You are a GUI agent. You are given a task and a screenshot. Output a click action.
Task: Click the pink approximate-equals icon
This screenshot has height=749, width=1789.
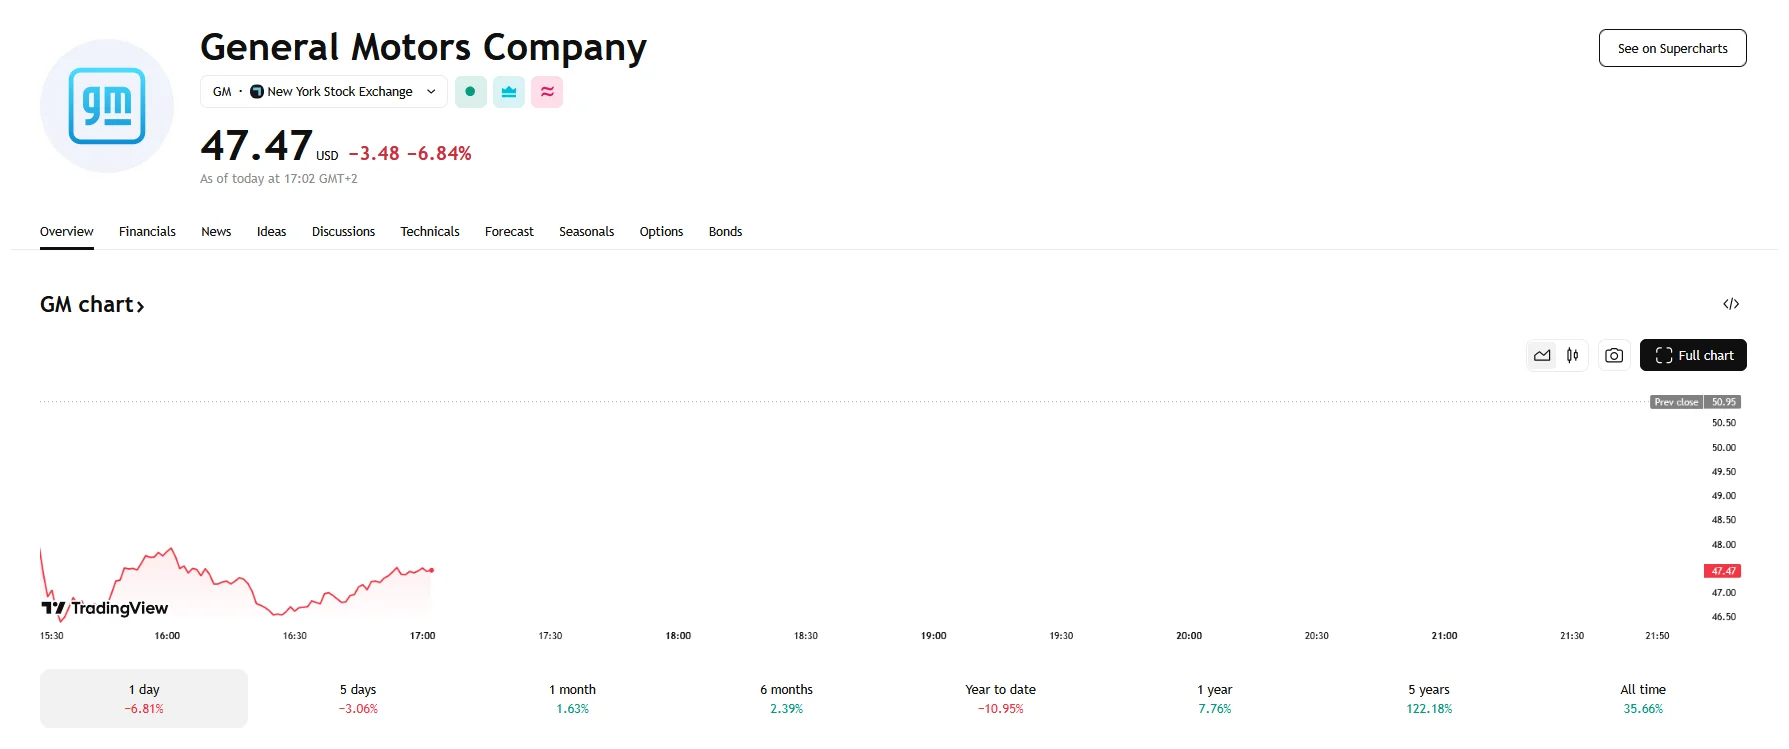click(x=547, y=92)
